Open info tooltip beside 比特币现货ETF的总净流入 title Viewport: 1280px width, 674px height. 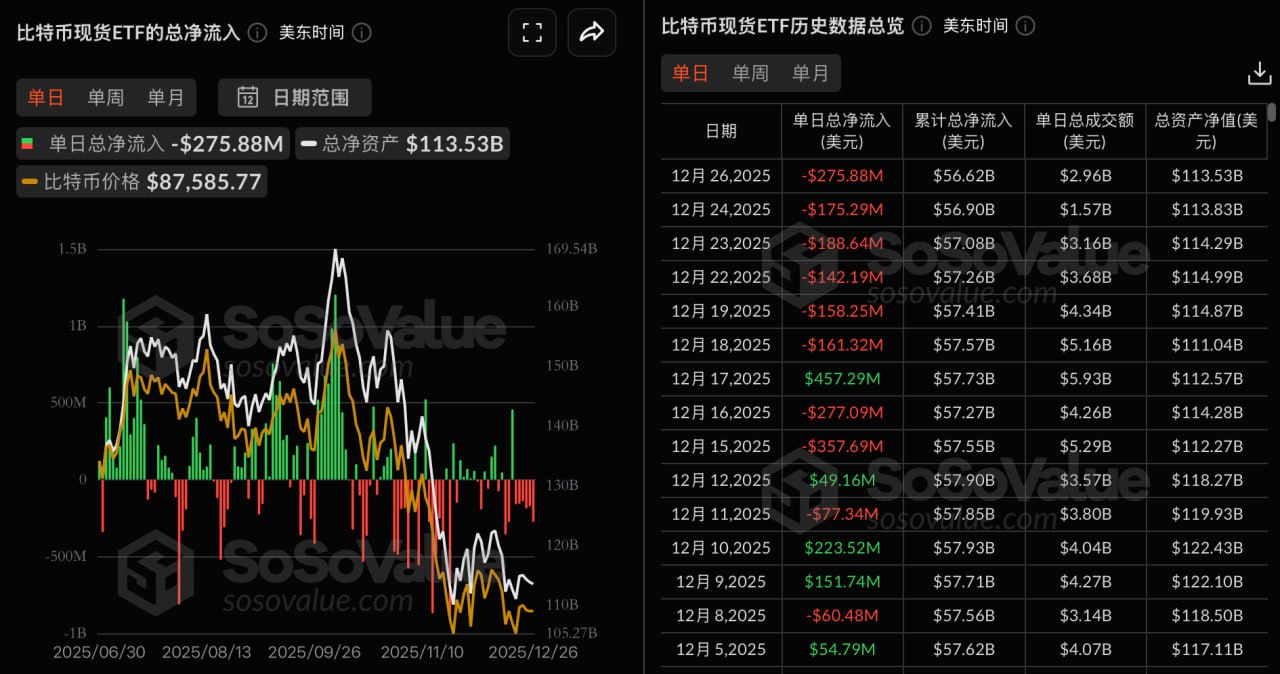point(257,32)
